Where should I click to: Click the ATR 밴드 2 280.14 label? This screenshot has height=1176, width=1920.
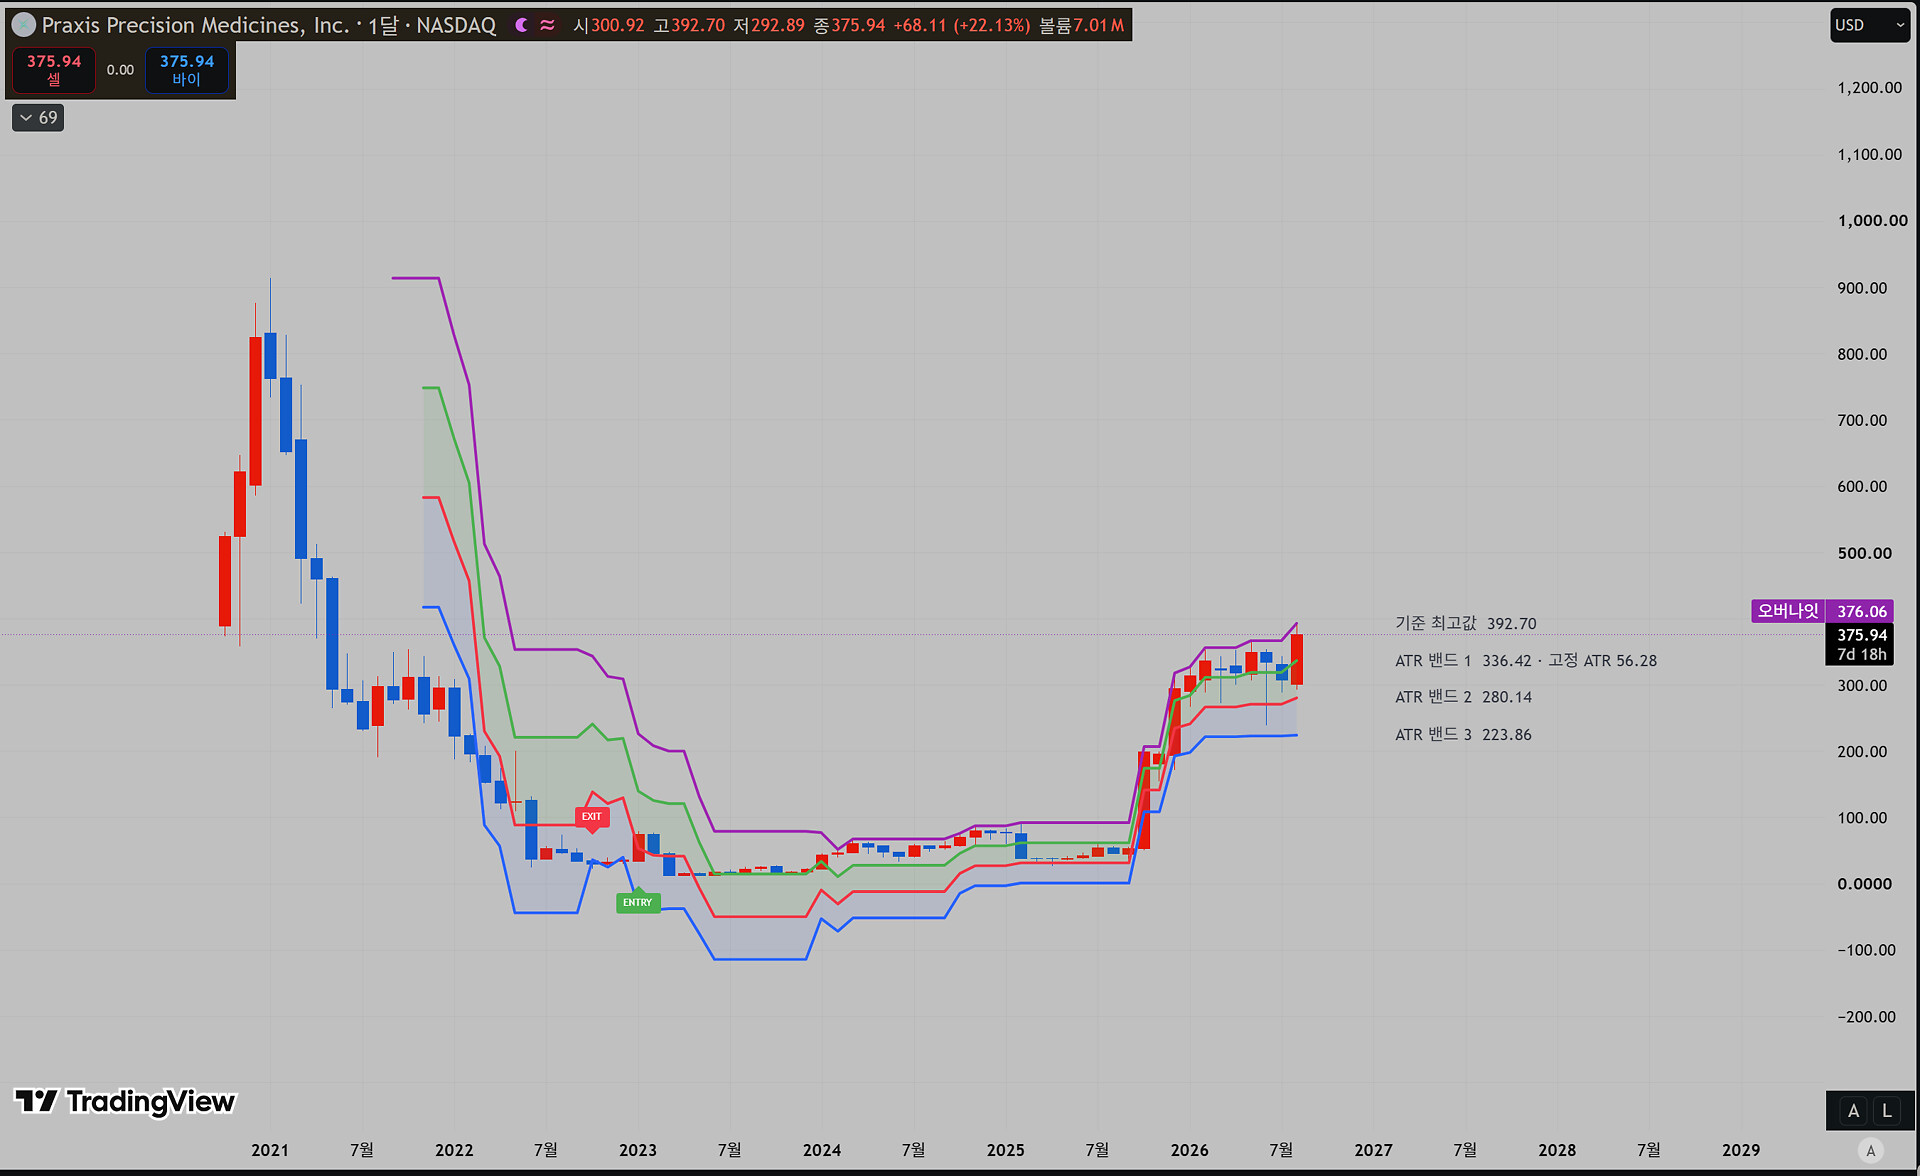pos(1463,697)
